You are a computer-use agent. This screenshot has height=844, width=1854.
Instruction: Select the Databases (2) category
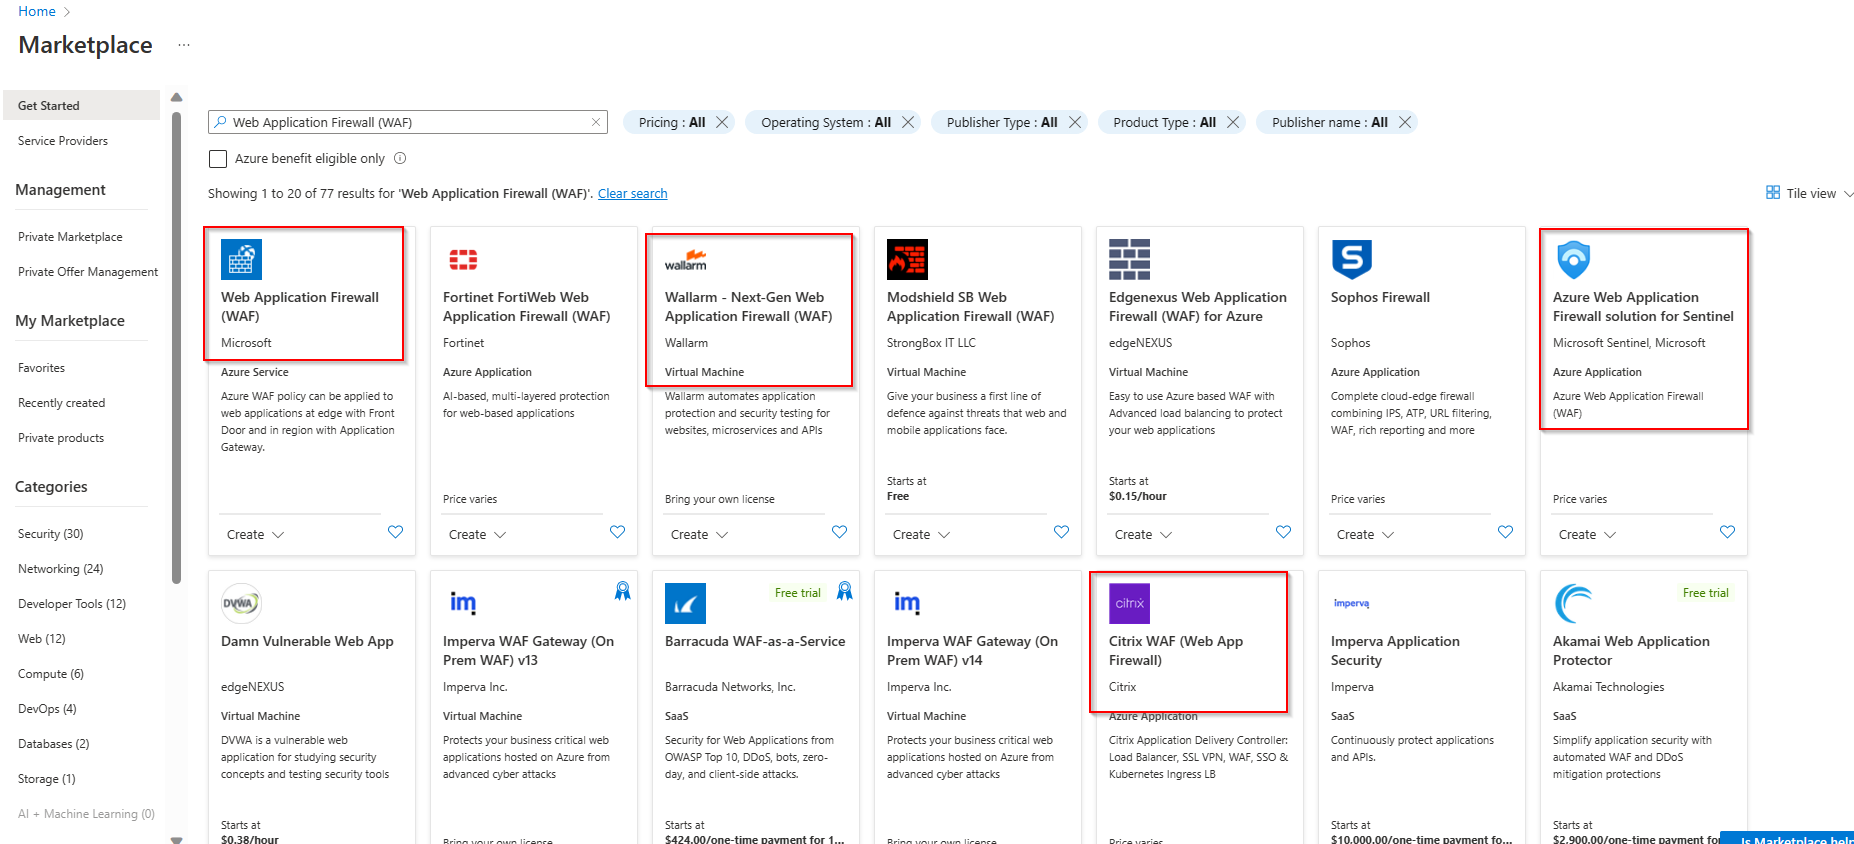point(53,744)
